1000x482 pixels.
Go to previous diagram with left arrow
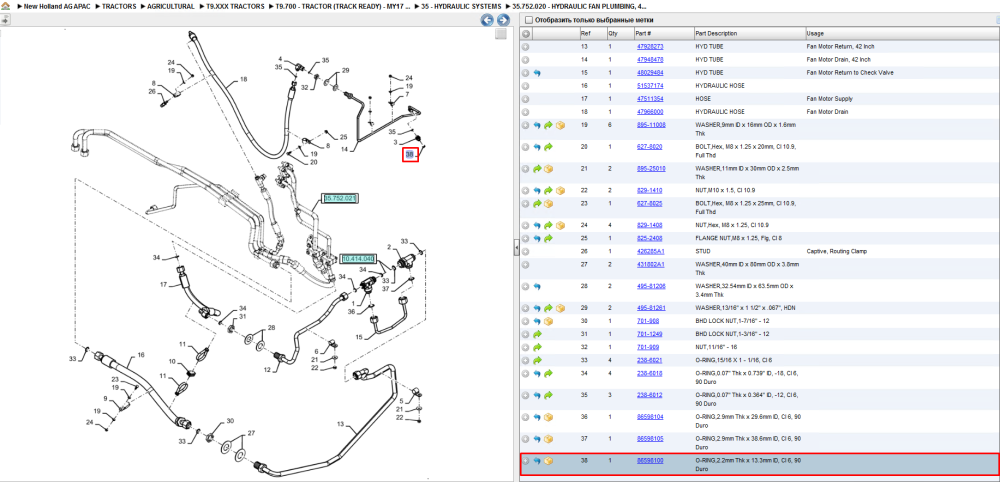tap(487, 20)
